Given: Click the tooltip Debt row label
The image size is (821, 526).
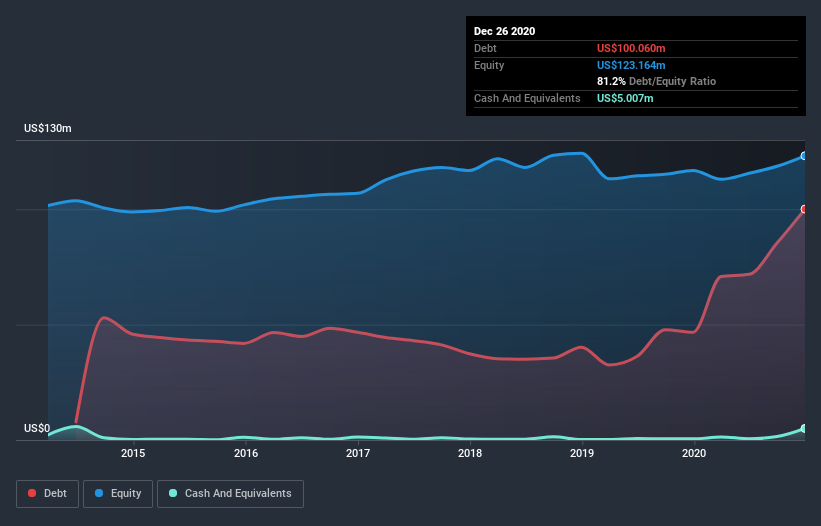Looking at the screenshot, I should tap(485, 48).
